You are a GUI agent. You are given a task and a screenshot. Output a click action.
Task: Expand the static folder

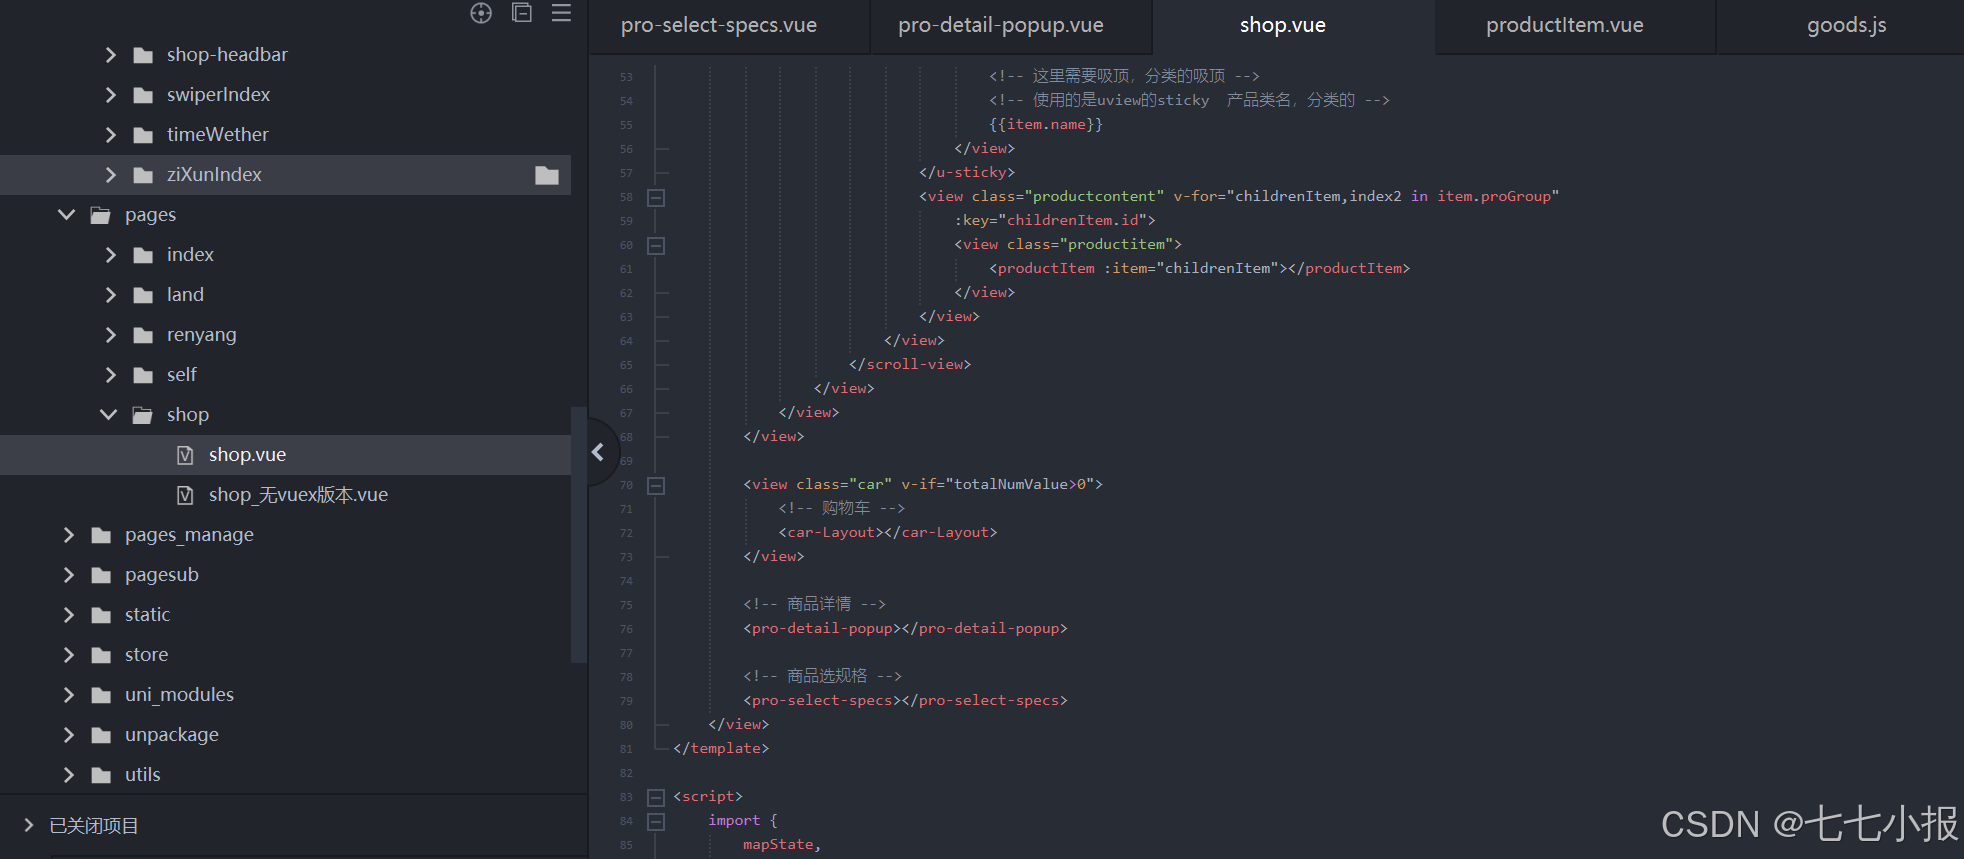coord(68,615)
